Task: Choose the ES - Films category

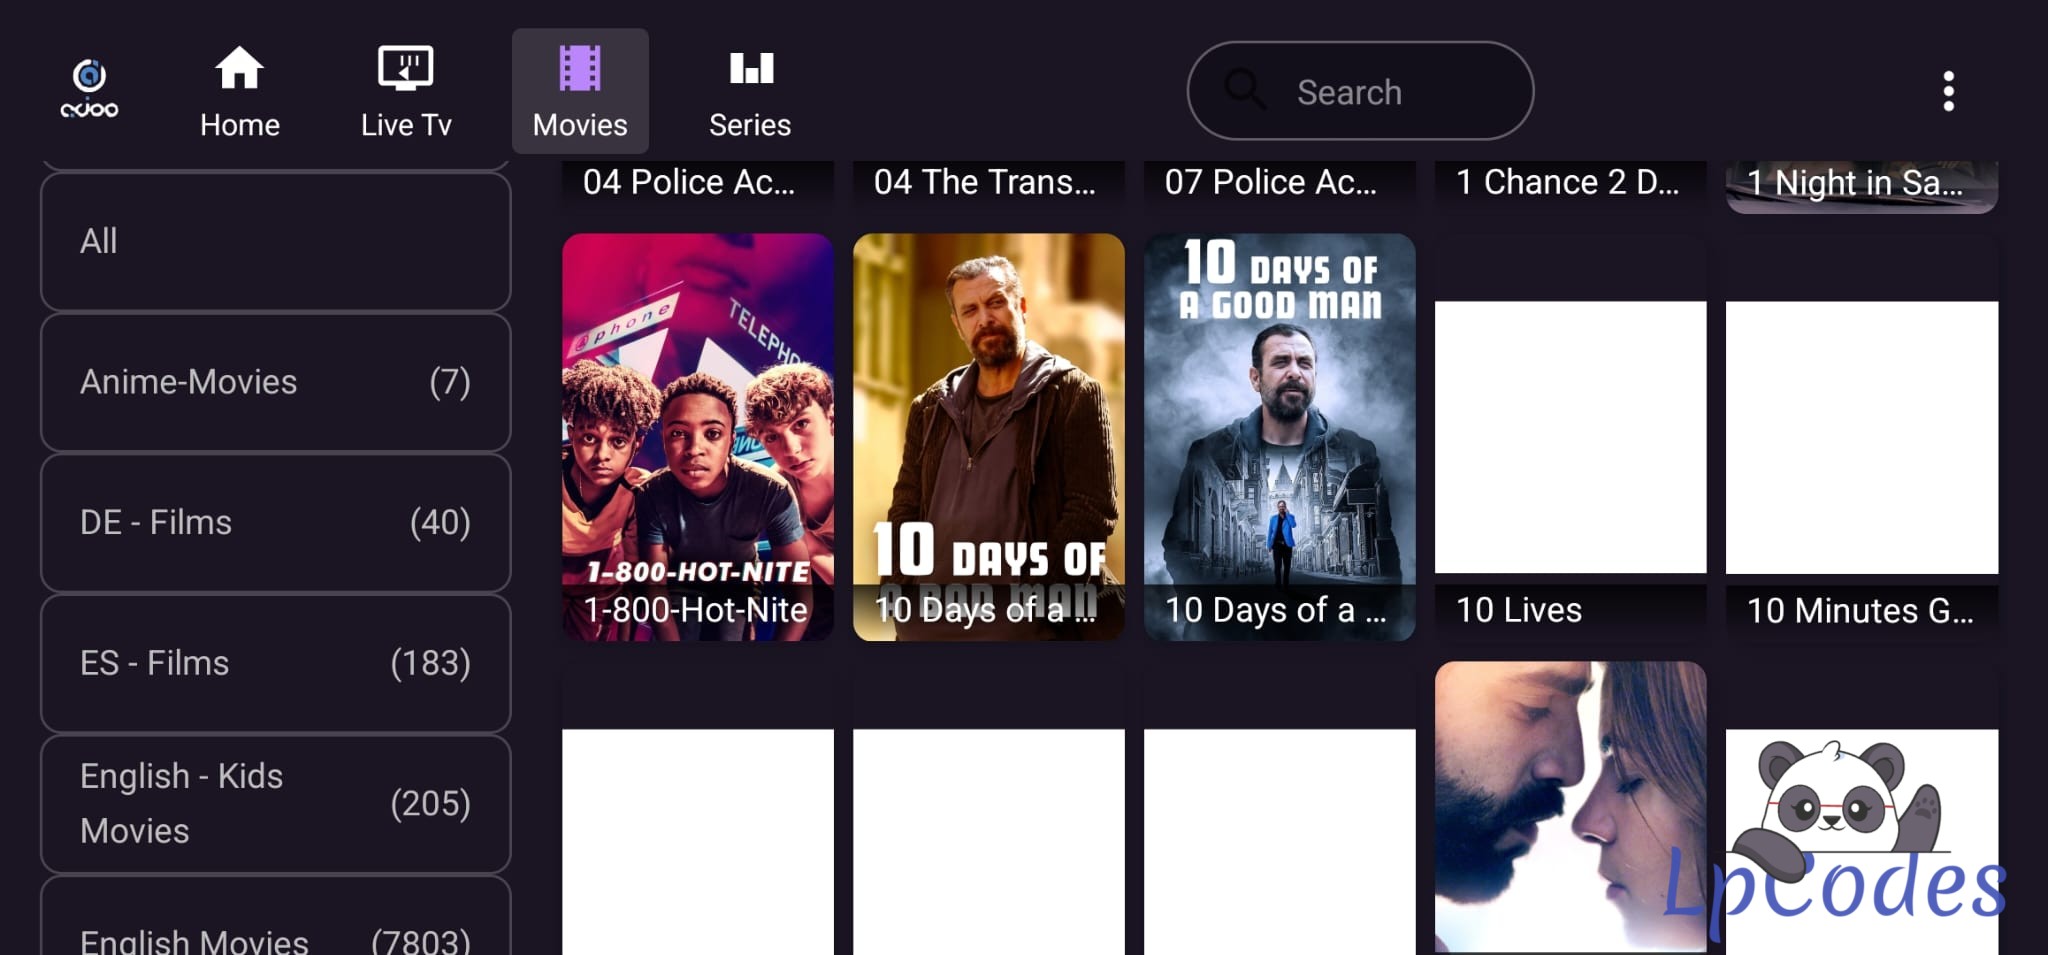Action: click(x=276, y=663)
